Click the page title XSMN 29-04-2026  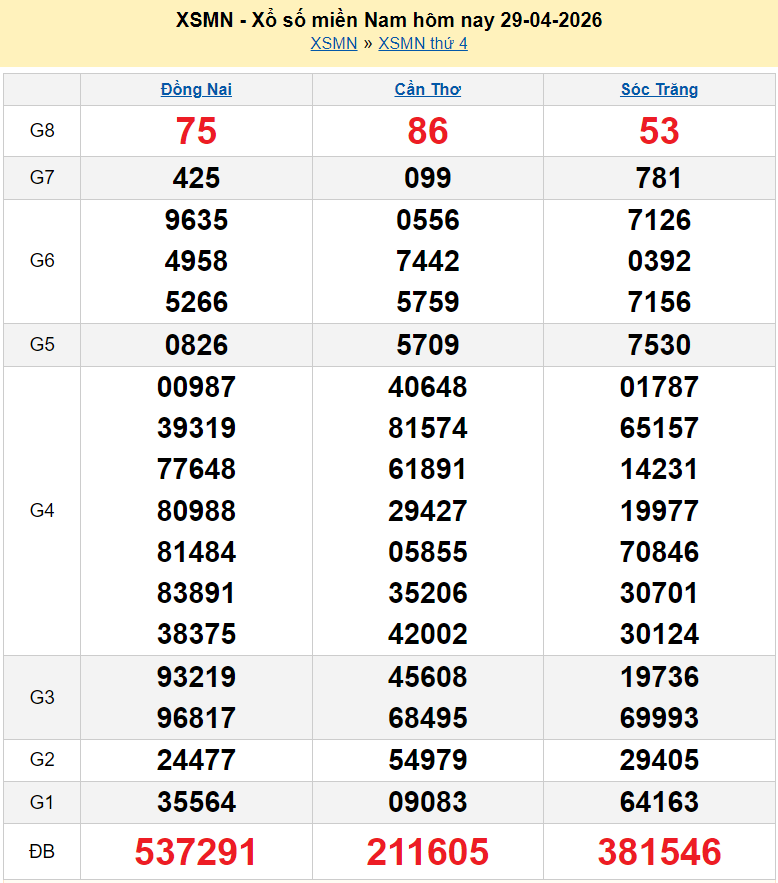click(388, 20)
